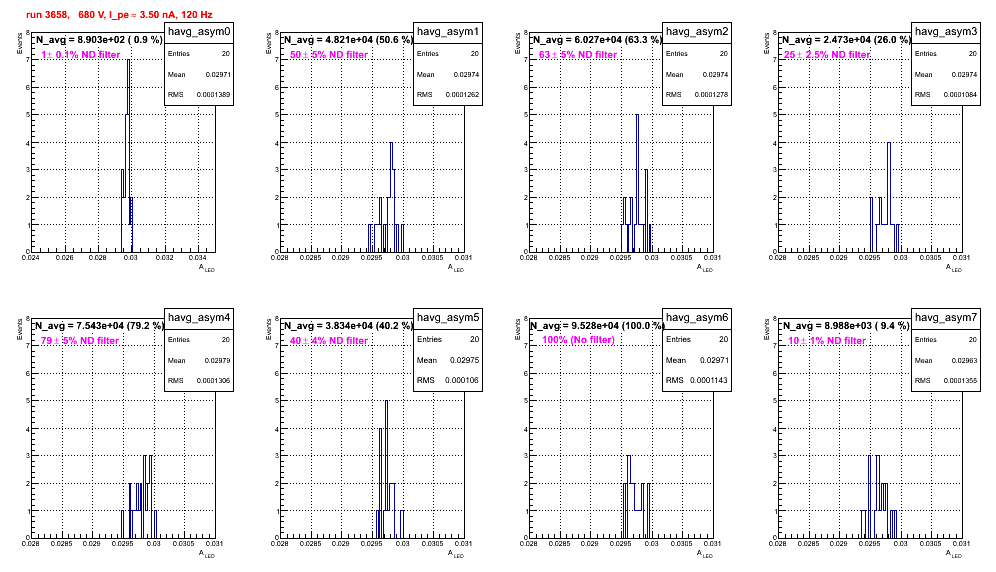
Task: Click the red run 3658 header text
Action: click(x=119, y=14)
